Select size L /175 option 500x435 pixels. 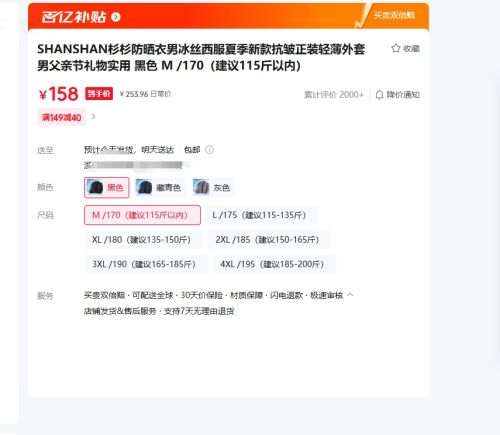[x=262, y=215]
